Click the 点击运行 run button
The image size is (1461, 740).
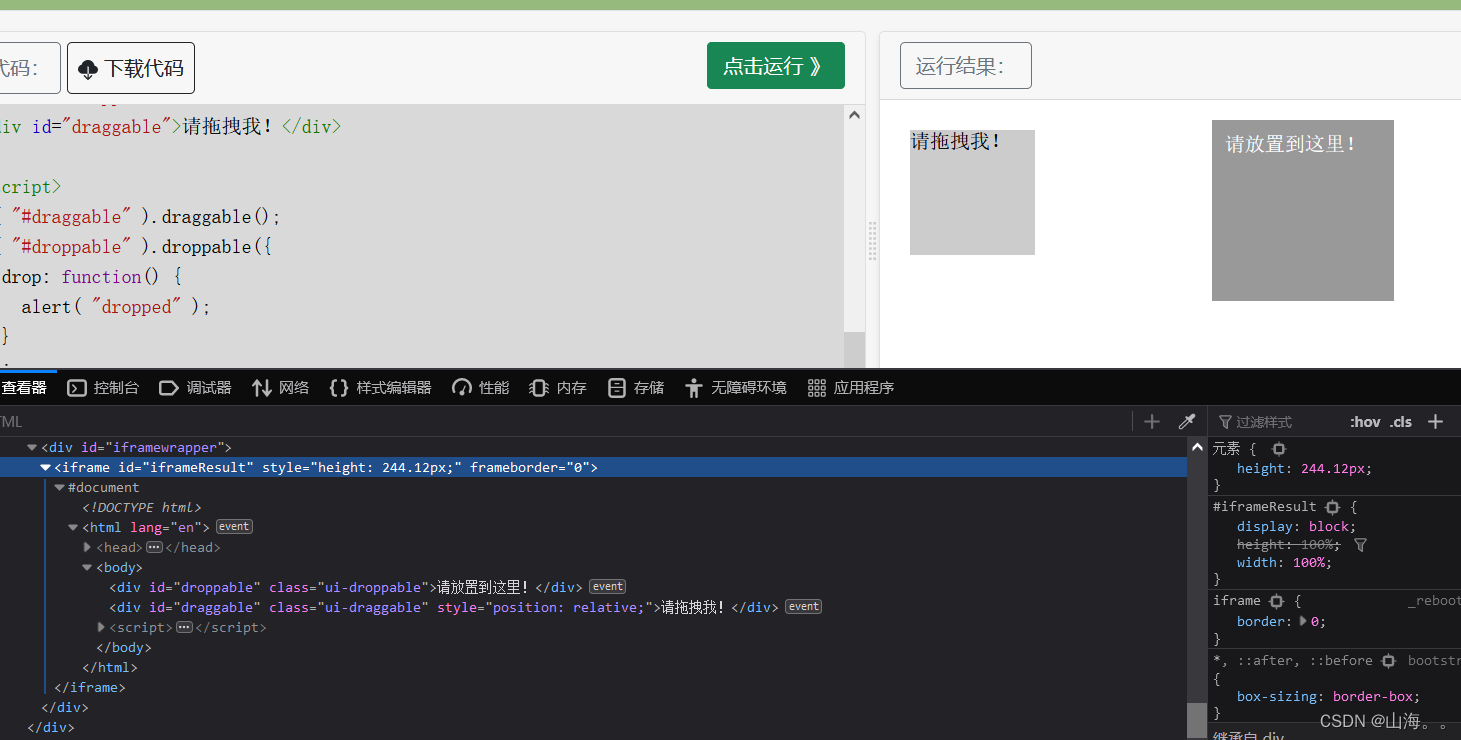click(x=776, y=64)
